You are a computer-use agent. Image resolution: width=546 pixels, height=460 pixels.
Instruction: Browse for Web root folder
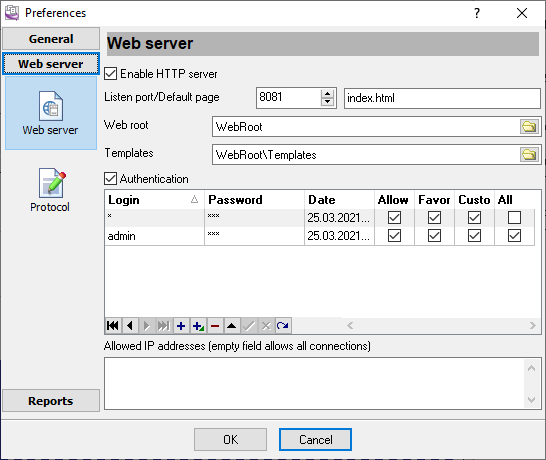pyautogui.click(x=529, y=126)
